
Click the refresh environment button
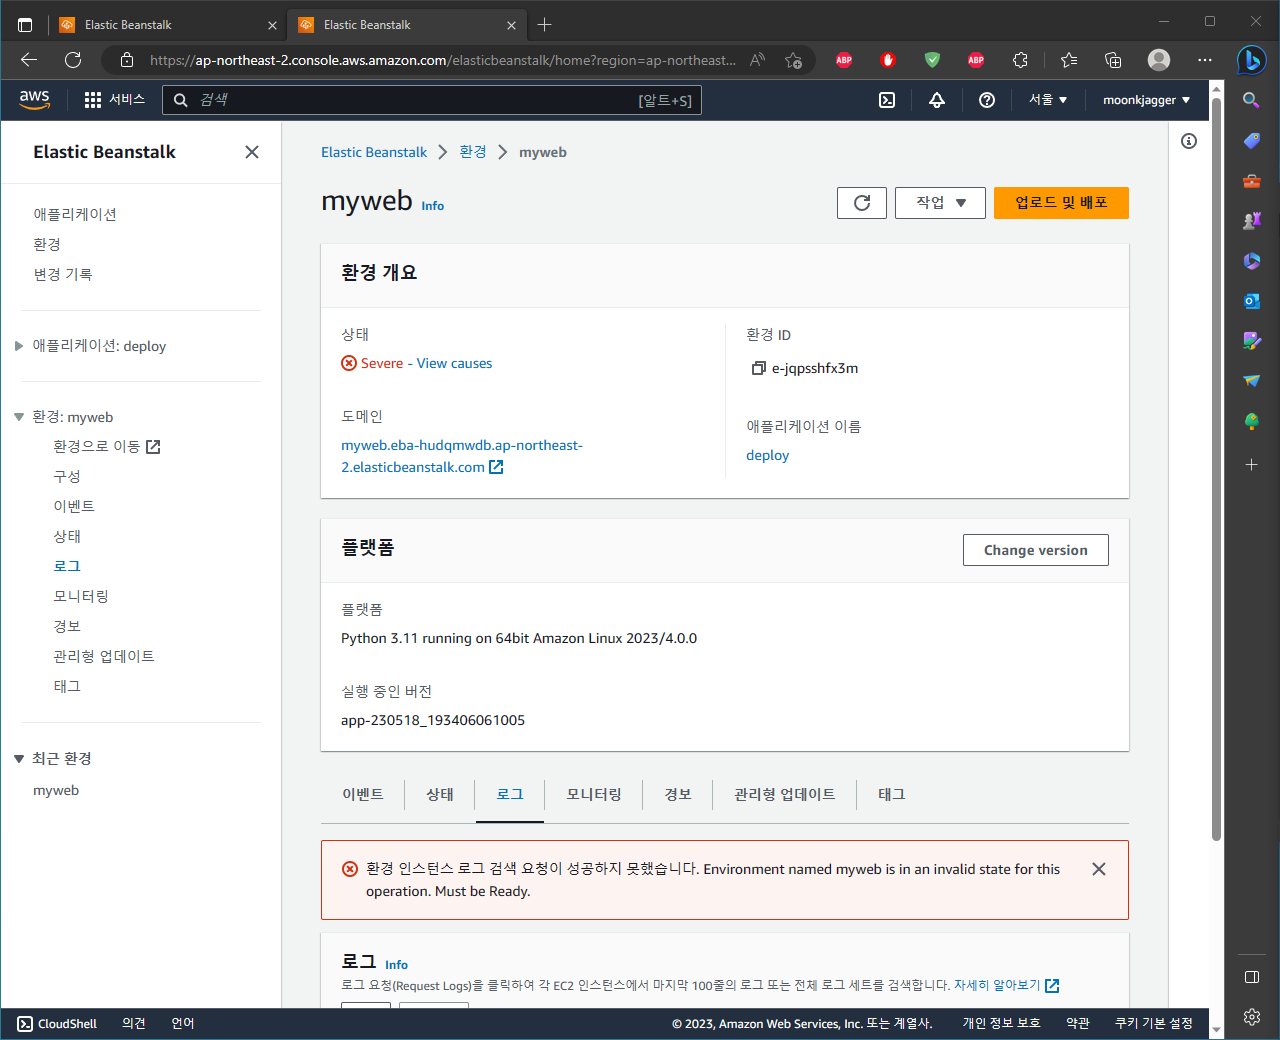click(862, 203)
